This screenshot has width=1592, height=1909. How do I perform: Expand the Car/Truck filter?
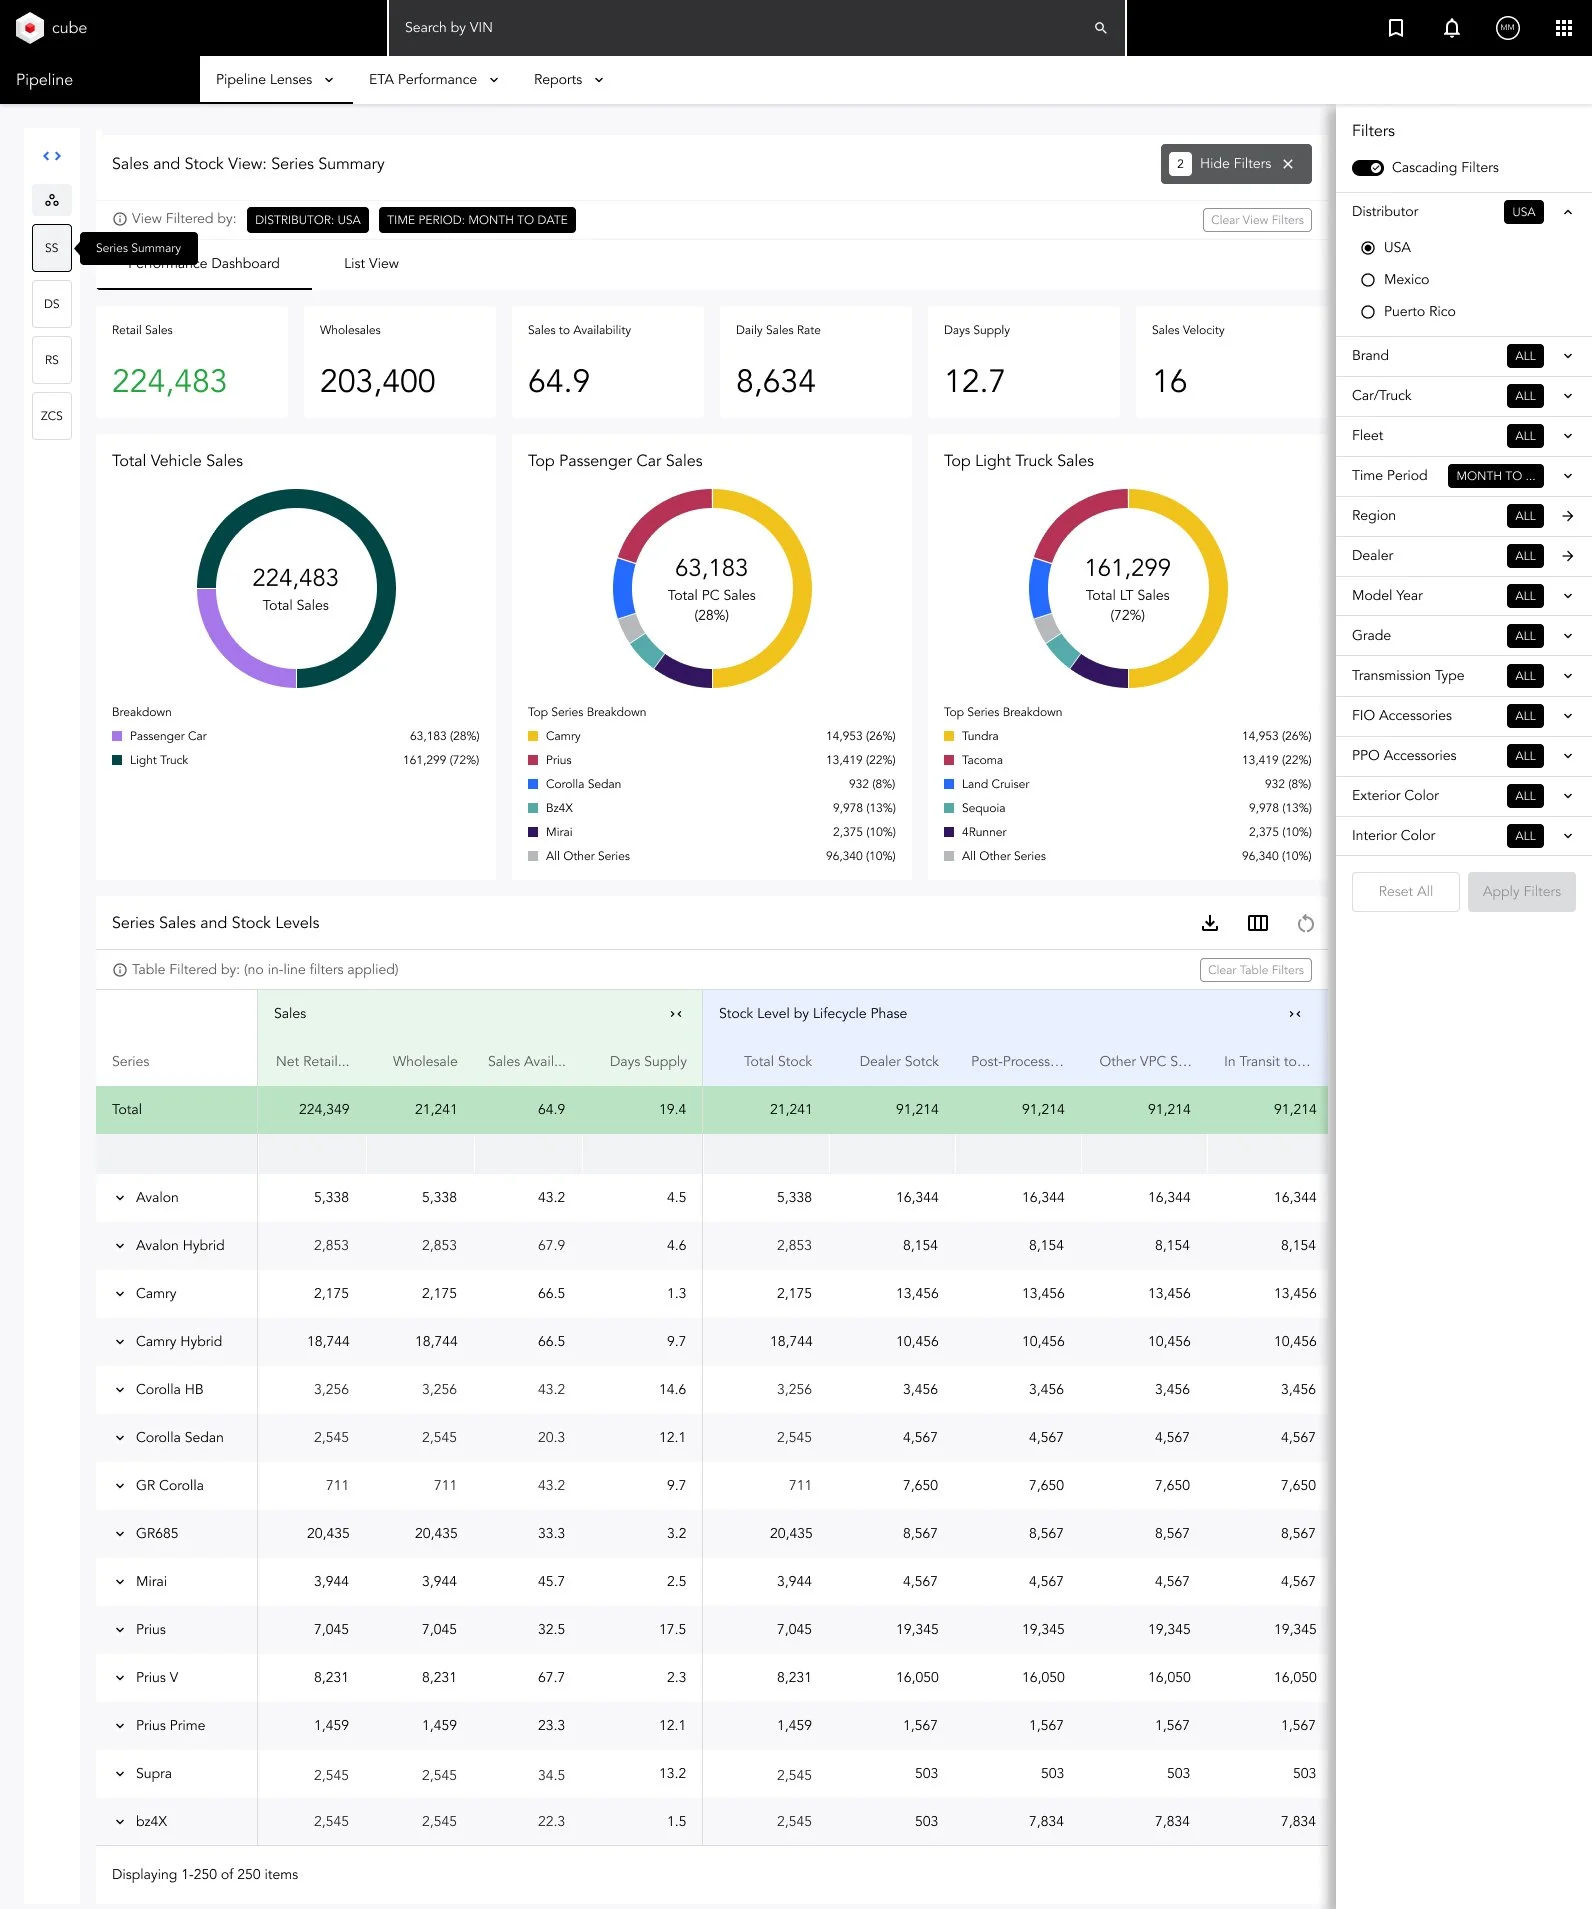click(x=1568, y=396)
